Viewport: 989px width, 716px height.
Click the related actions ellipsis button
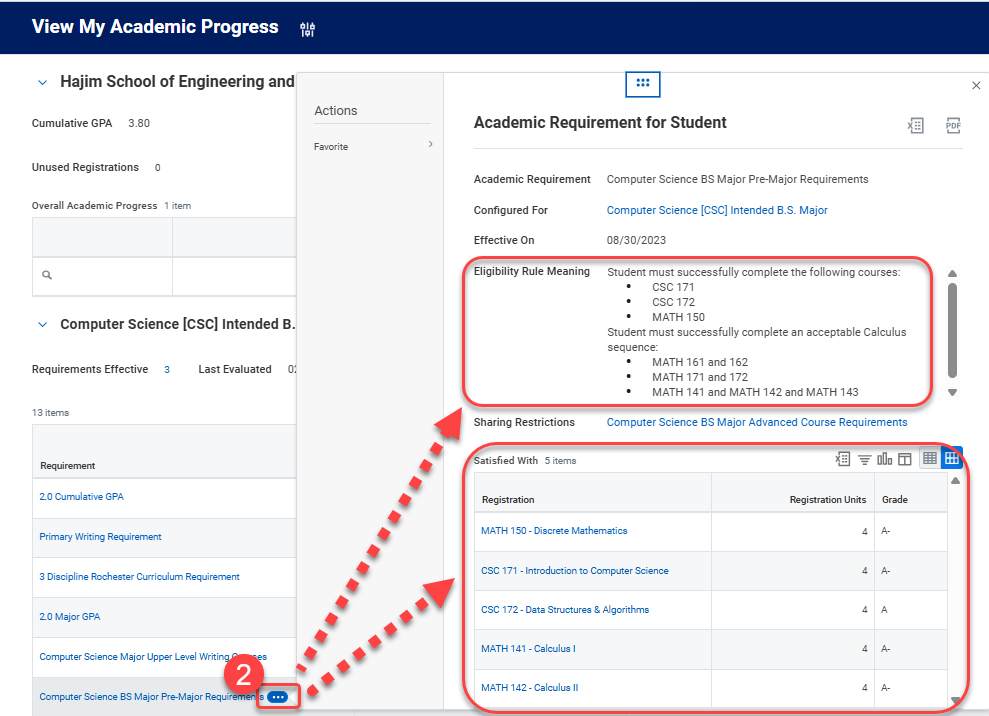(x=278, y=697)
